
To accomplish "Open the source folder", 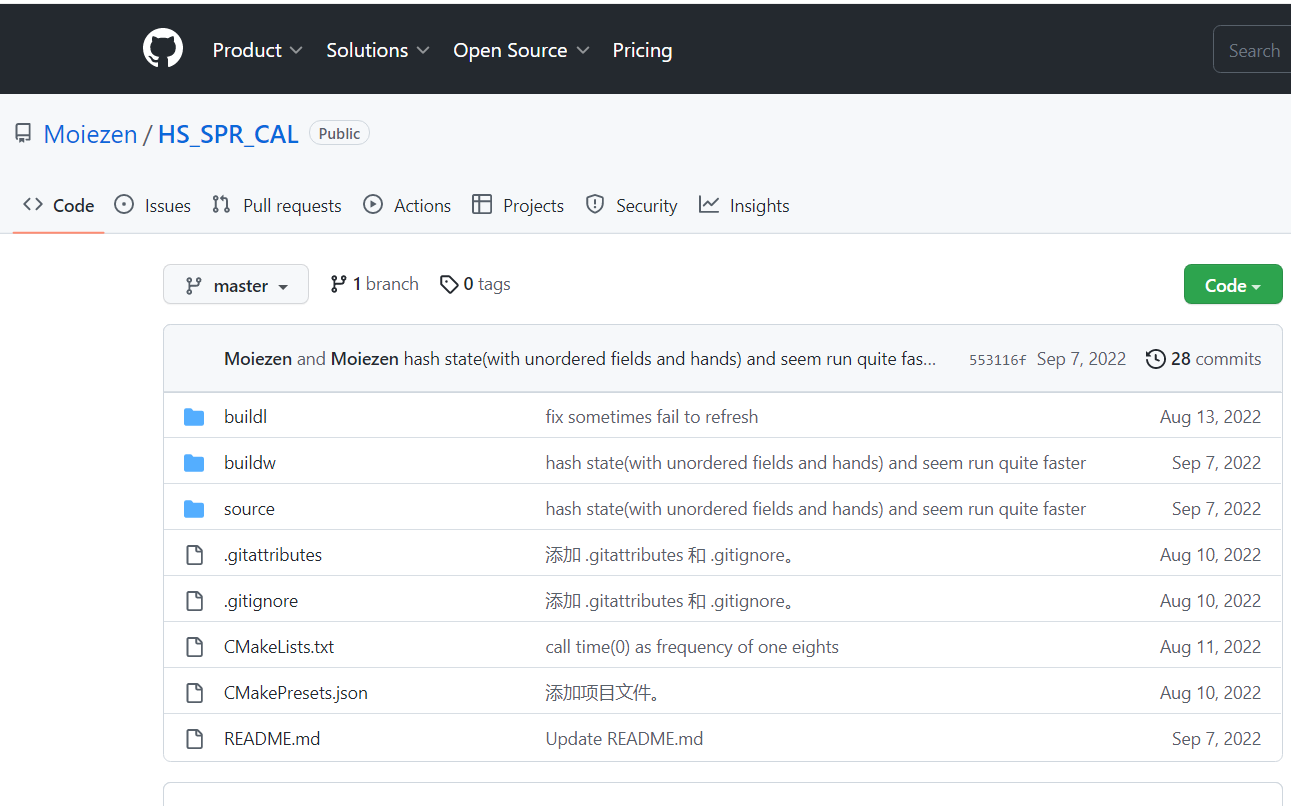I will coord(249,509).
